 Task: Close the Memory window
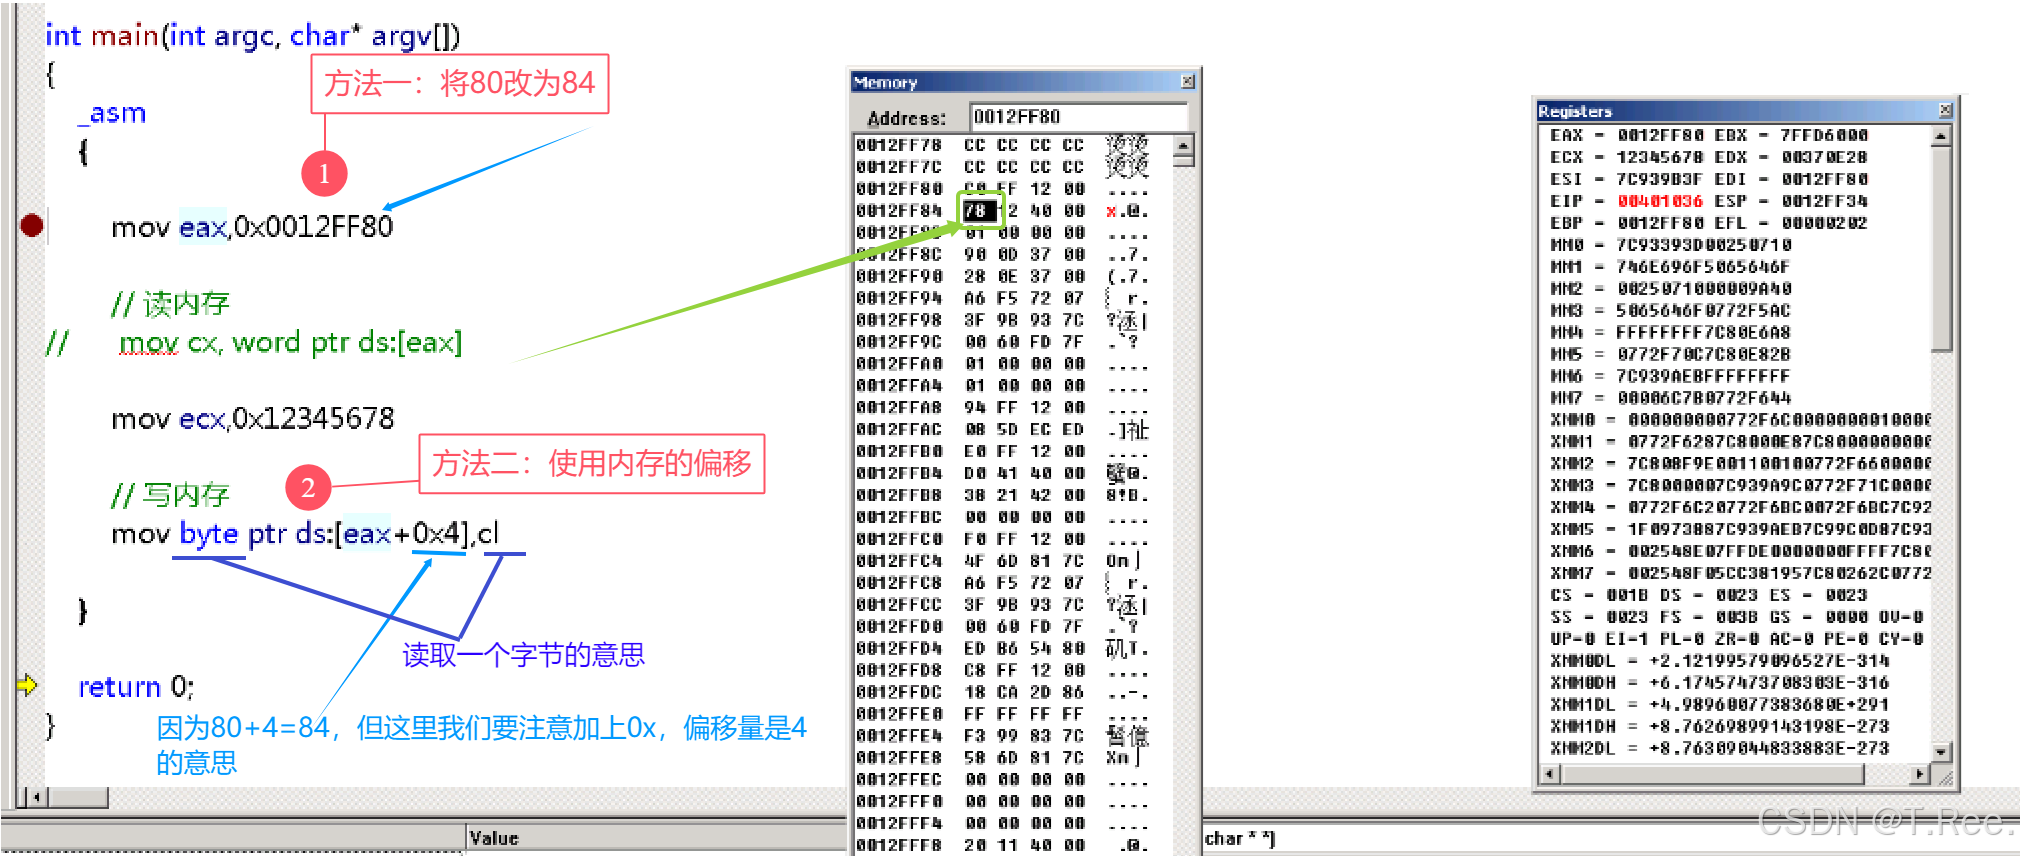pyautogui.click(x=1187, y=82)
